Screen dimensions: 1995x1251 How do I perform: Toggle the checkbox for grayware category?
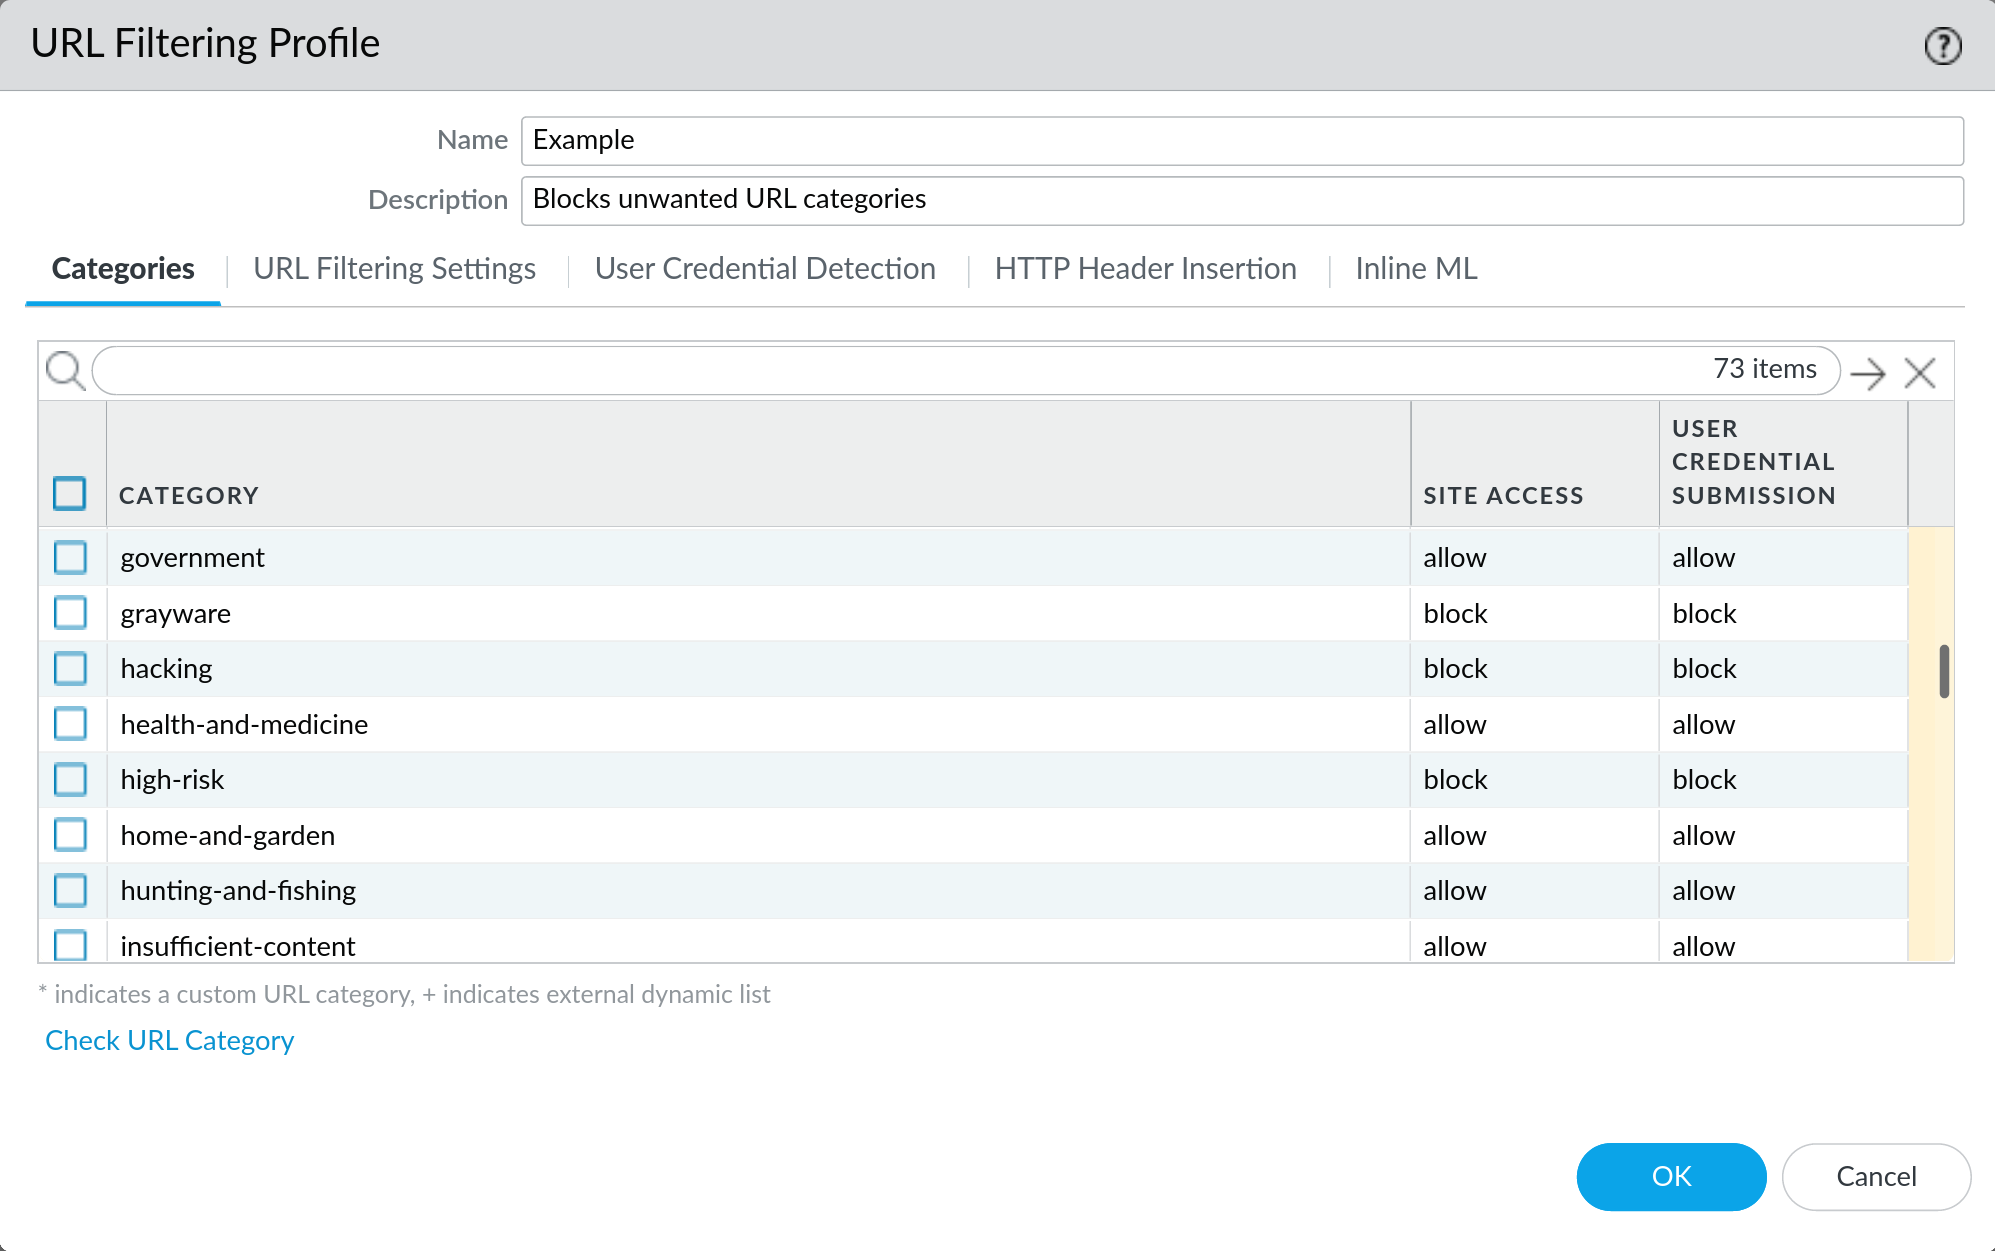[69, 613]
